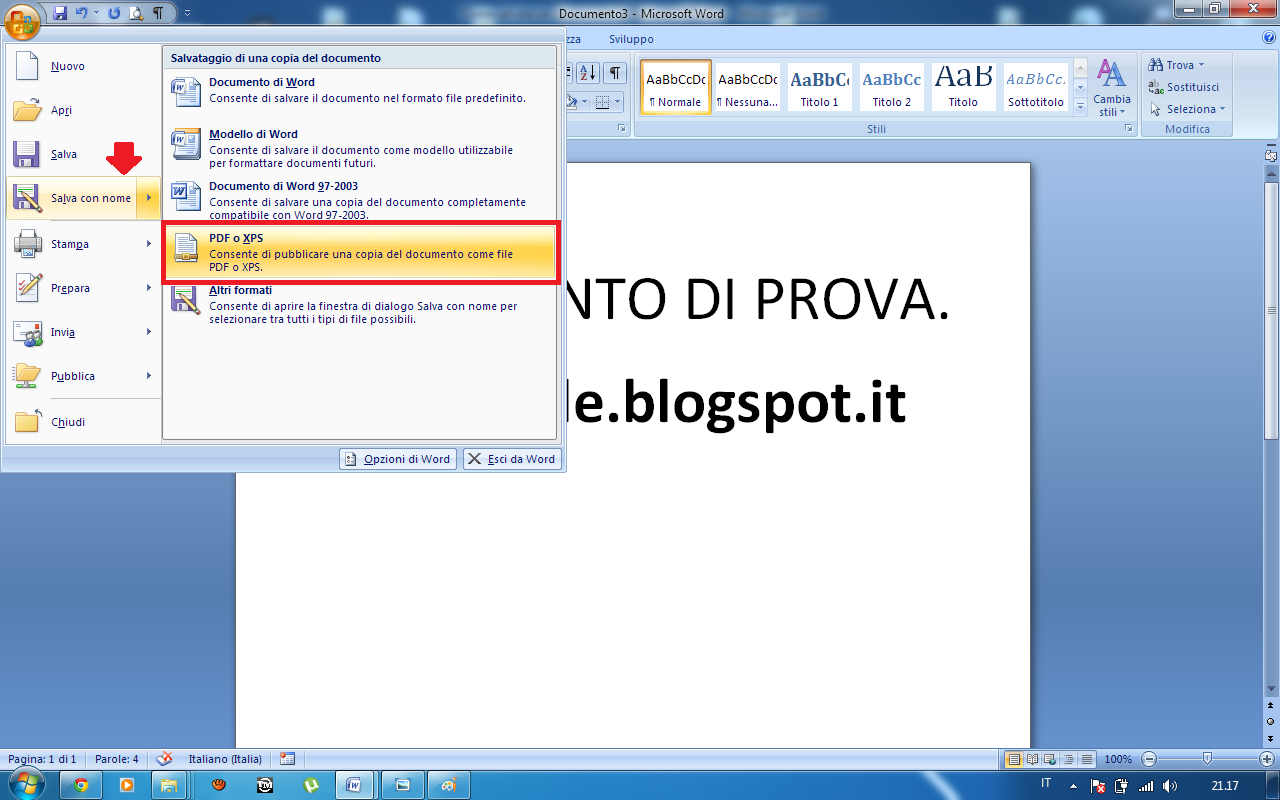Image resolution: width=1280 pixels, height=800 pixels.
Task: Click the Redo/Repeat icon
Action: [113, 14]
